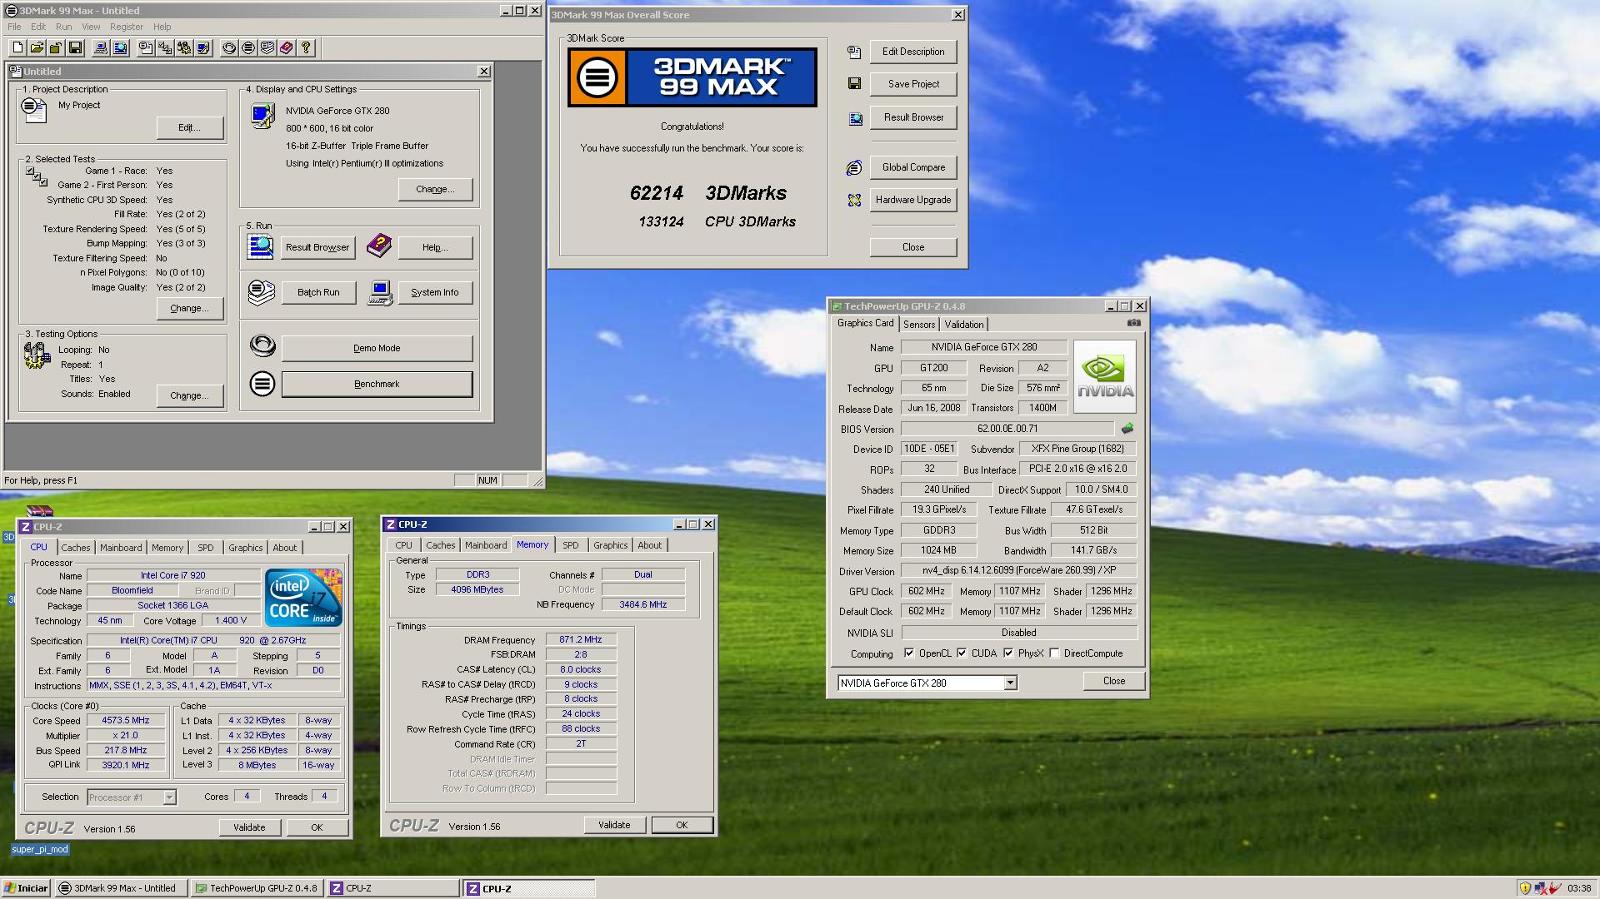Click the 62214 3DMarks score text
Image resolution: width=1600 pixels, height=899 pixels.
708,193
